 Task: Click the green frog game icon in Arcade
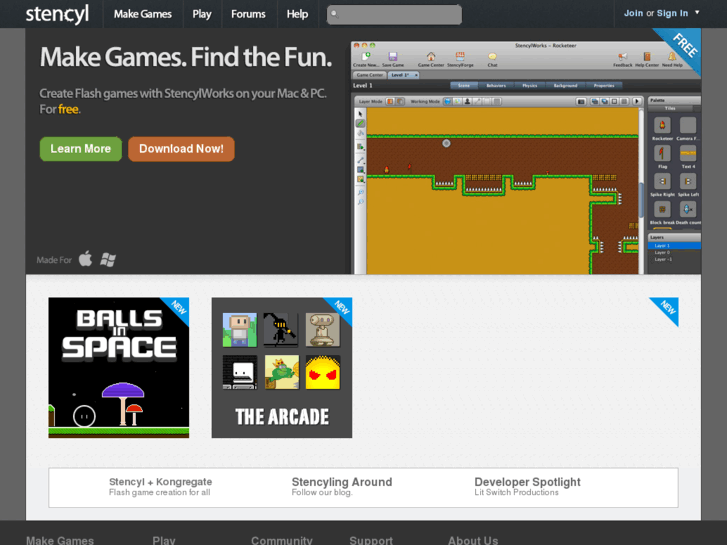tap(282, 372)
